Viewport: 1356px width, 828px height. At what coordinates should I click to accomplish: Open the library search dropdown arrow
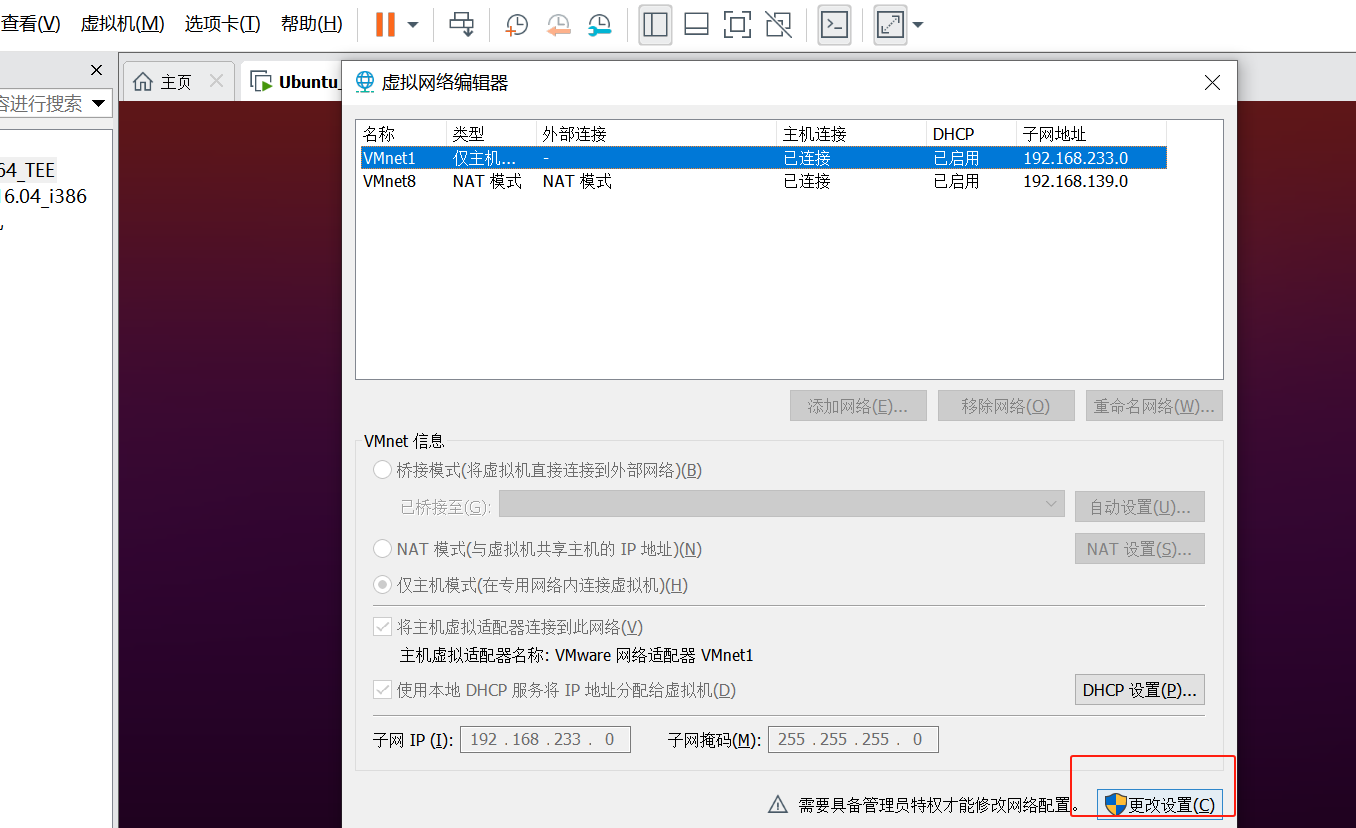click(99, 103)
